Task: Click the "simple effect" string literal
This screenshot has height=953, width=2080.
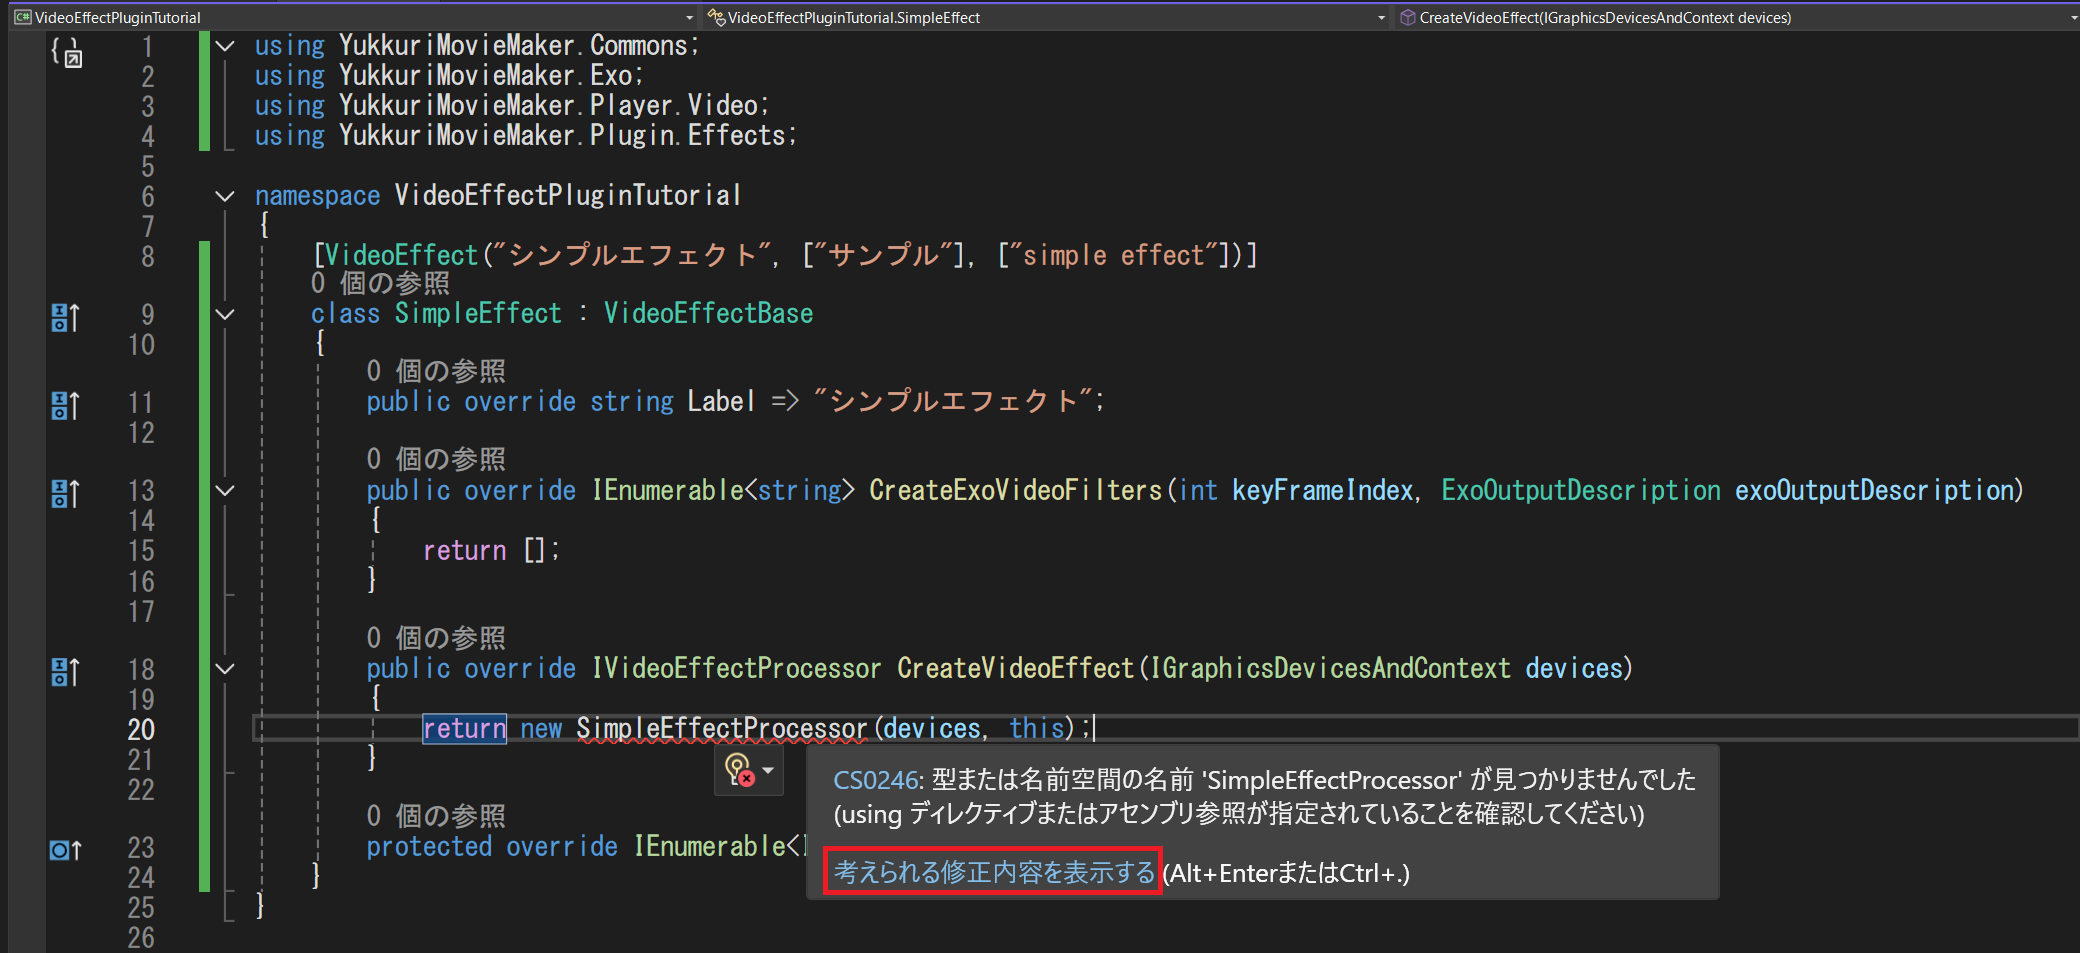Action: tap(1115, 256)
